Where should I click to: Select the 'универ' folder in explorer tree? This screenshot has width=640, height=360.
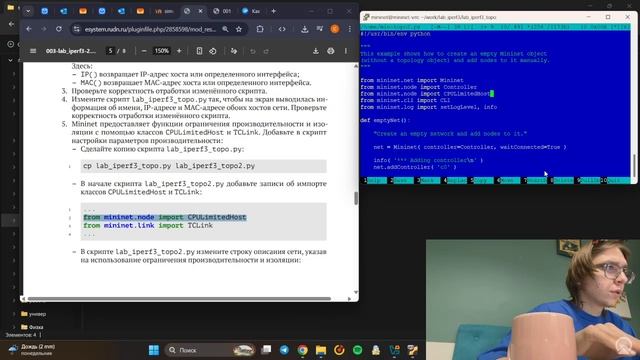[x=33, y=314]
